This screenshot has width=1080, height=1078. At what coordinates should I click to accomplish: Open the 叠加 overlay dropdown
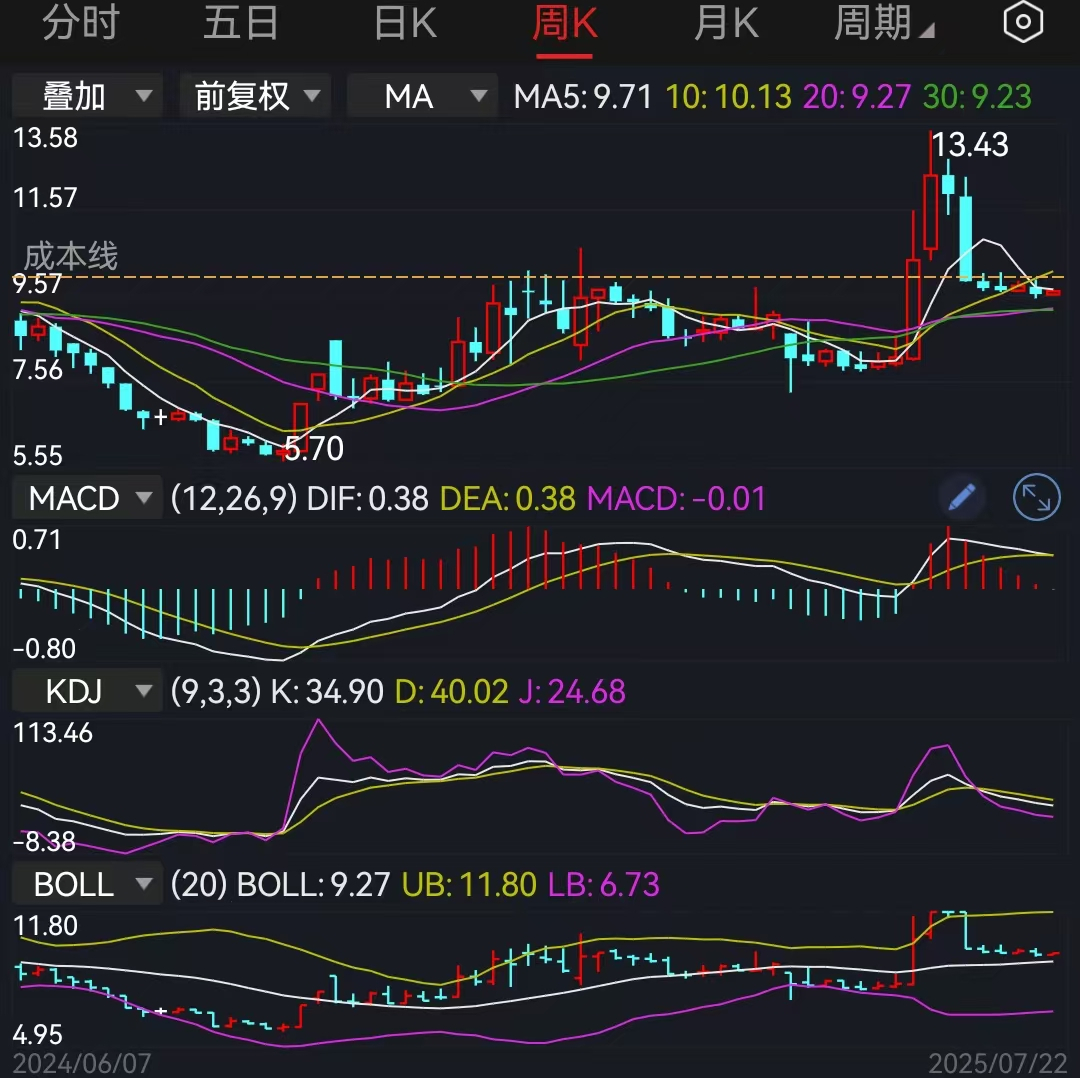[87, 96]
